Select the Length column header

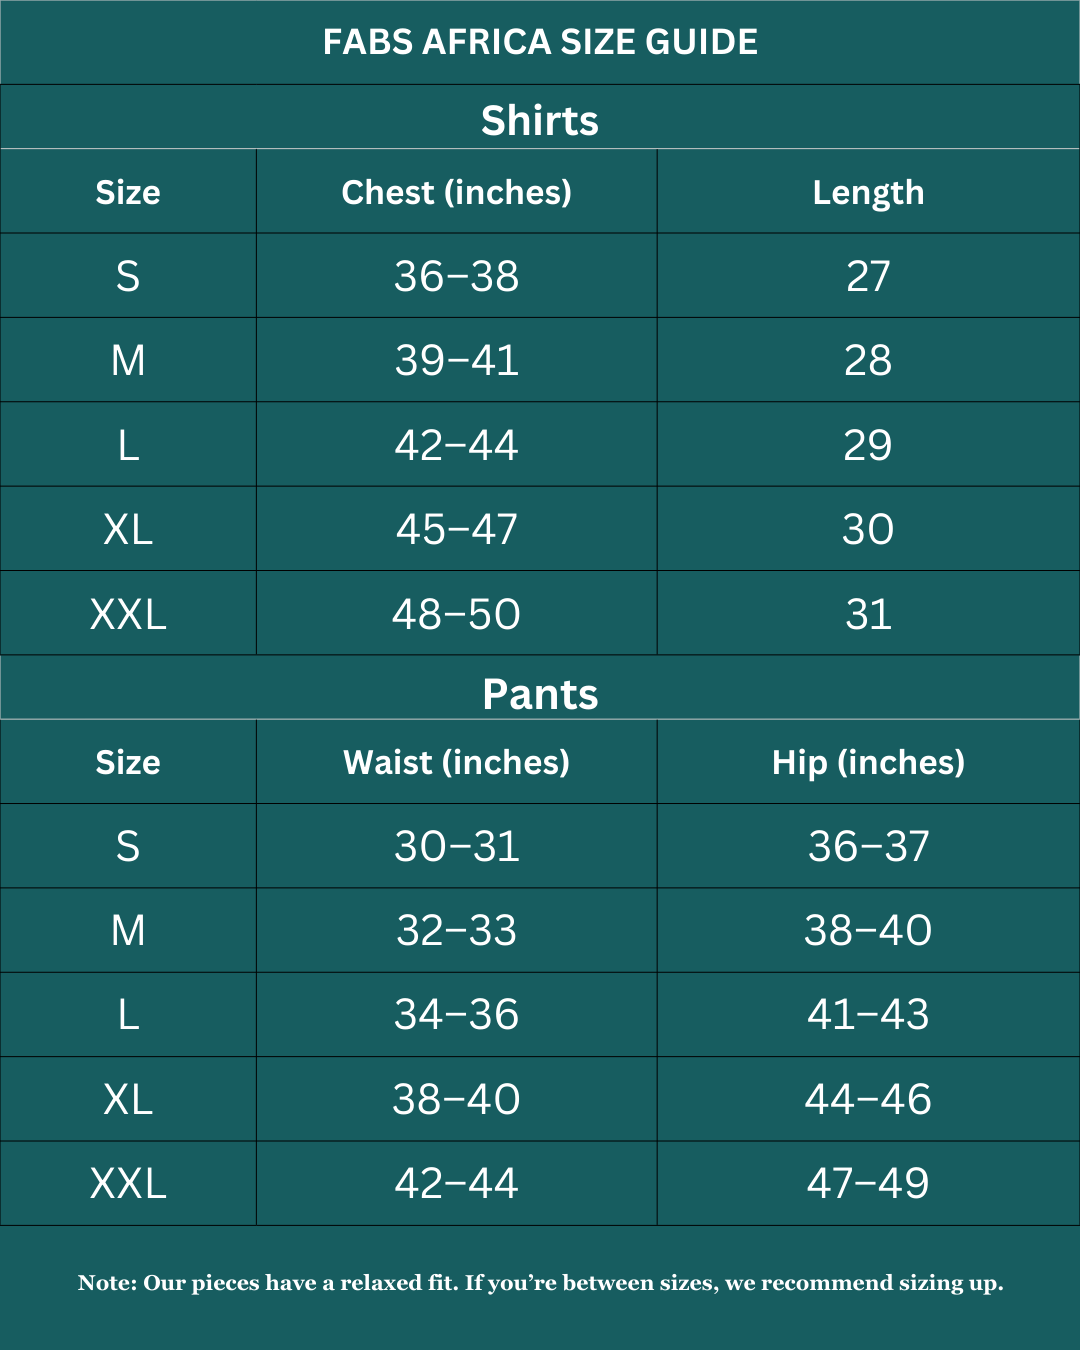point(868,192)
